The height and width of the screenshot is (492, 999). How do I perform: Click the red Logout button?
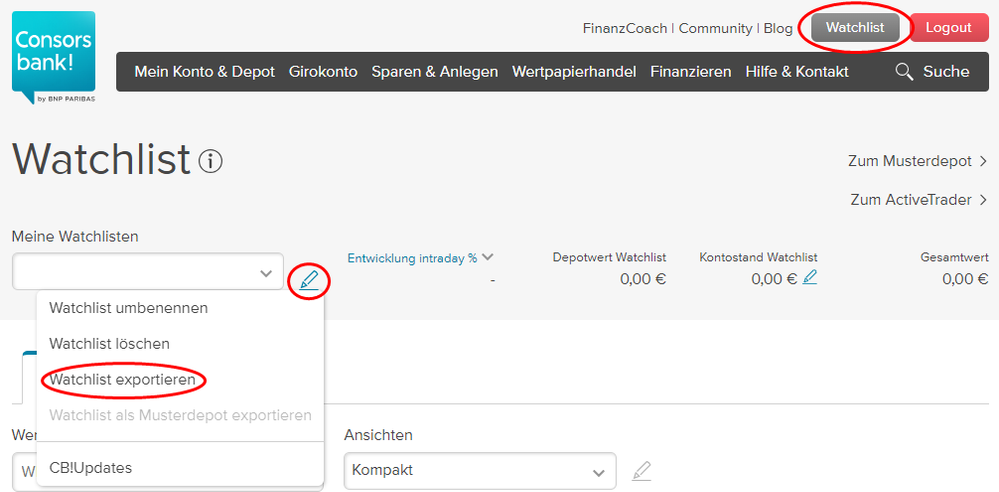(x=949, y=27)
